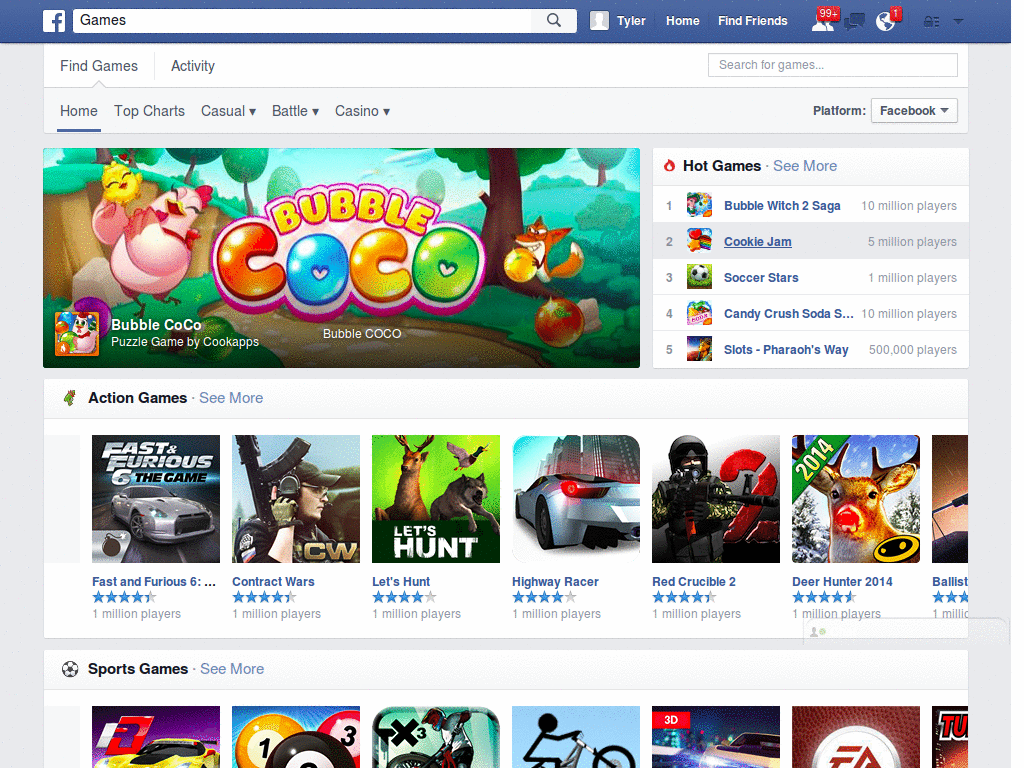1024x768 pixels.
Task: Open Slots - Pharaoh's Way link
Action: point(786,349)
